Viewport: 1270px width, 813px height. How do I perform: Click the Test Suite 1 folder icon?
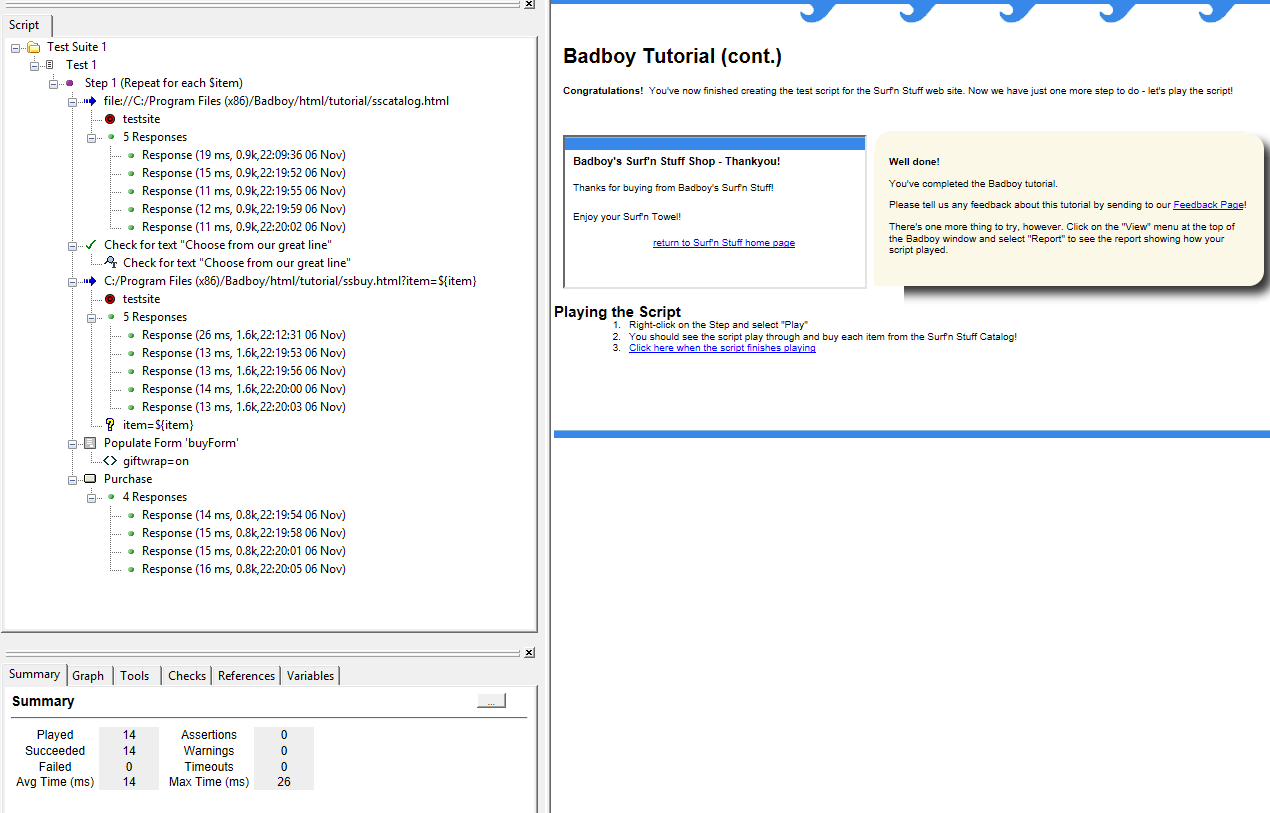click(x=33, y=47)
